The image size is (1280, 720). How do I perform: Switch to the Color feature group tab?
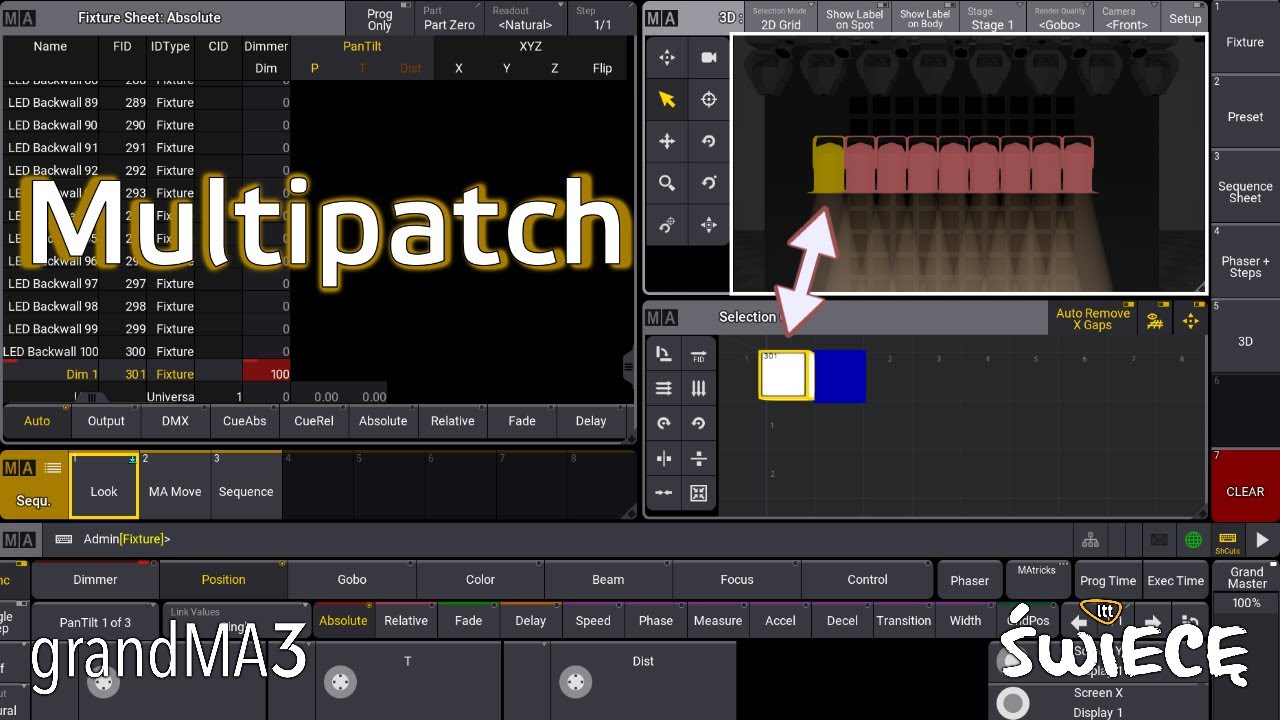click(x=480, y=579)
